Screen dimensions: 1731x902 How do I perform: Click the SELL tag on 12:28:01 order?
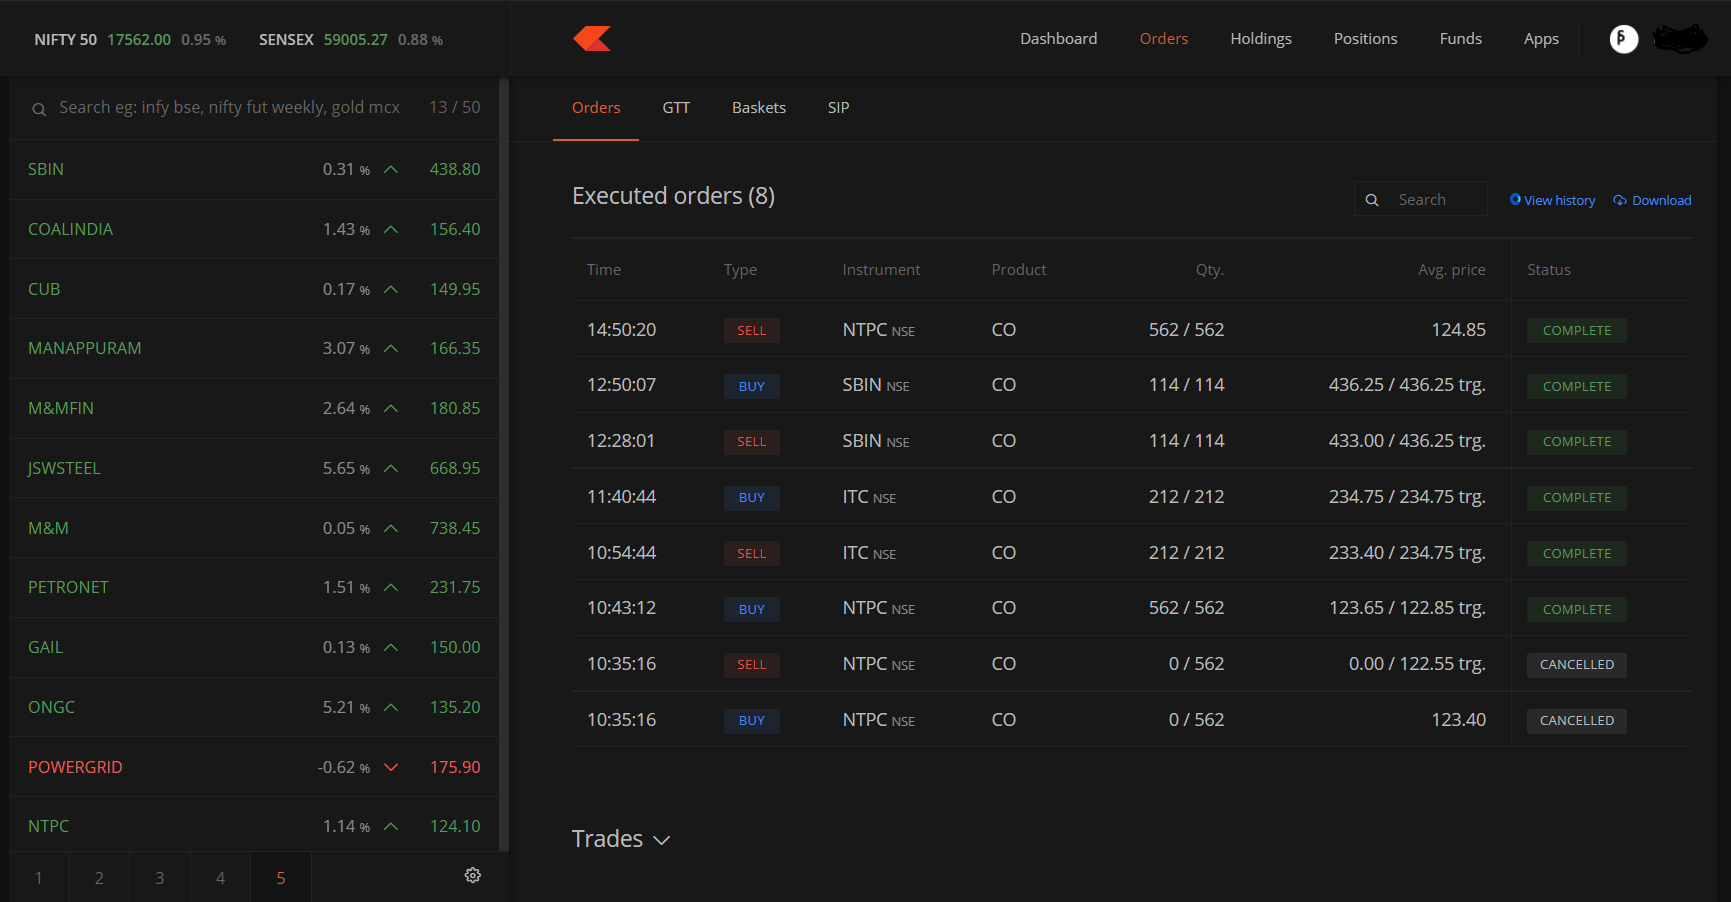[751, 442]
